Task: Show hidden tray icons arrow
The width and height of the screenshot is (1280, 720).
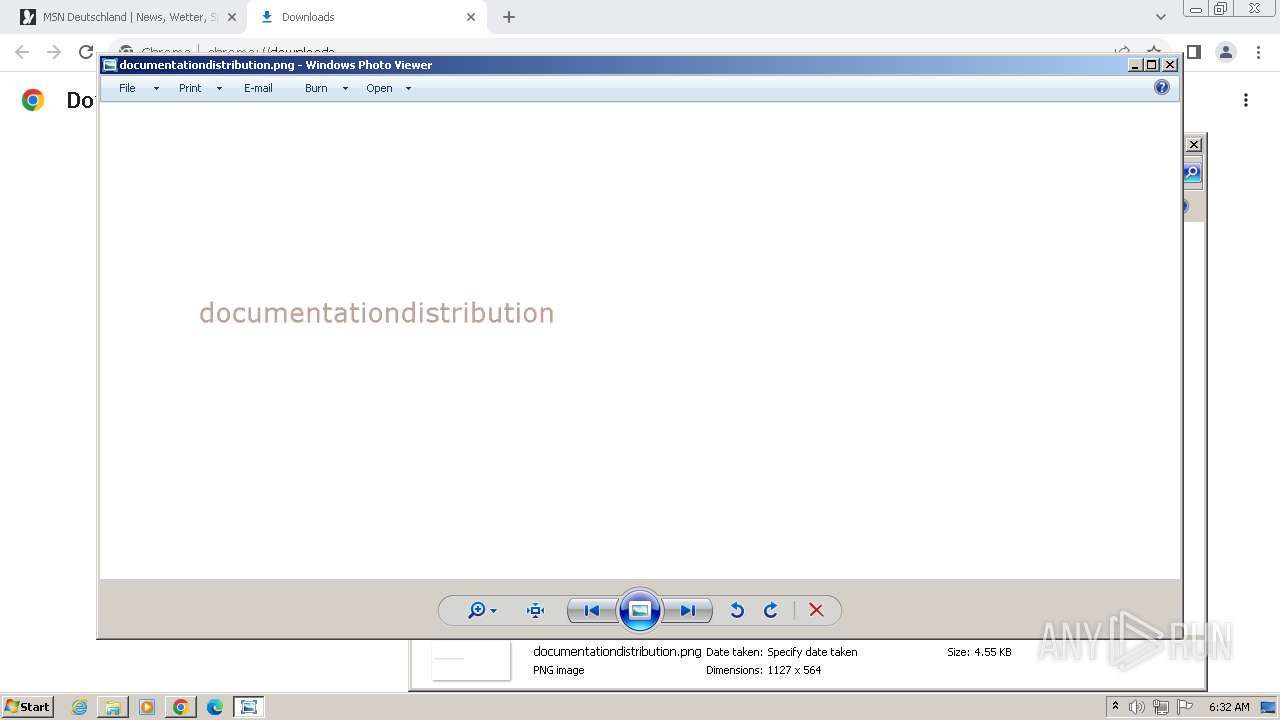Action: (1115, 707)
